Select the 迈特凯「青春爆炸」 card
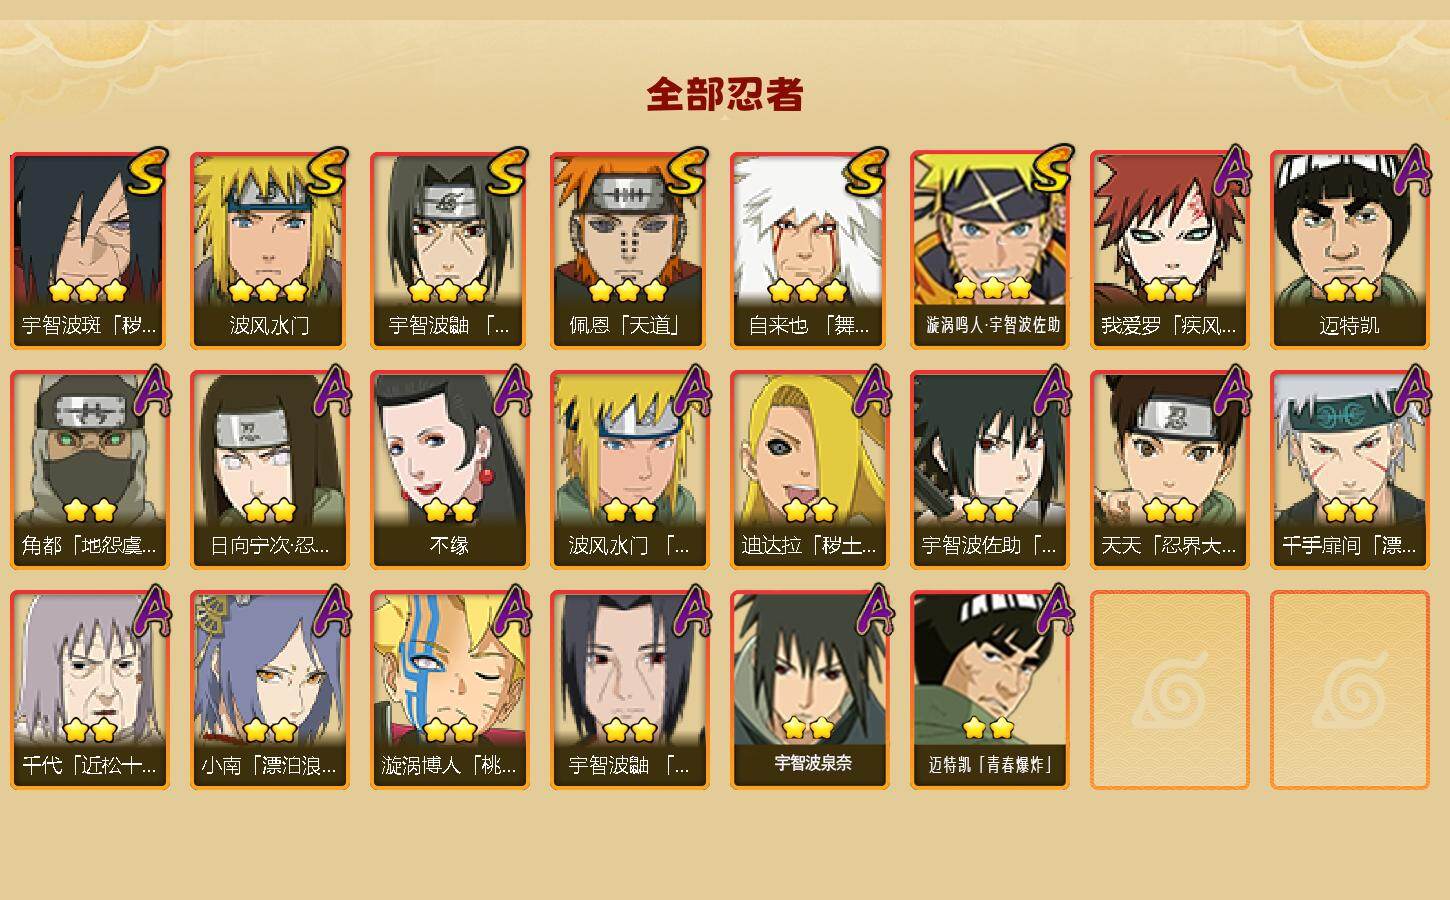 point(989,690)
